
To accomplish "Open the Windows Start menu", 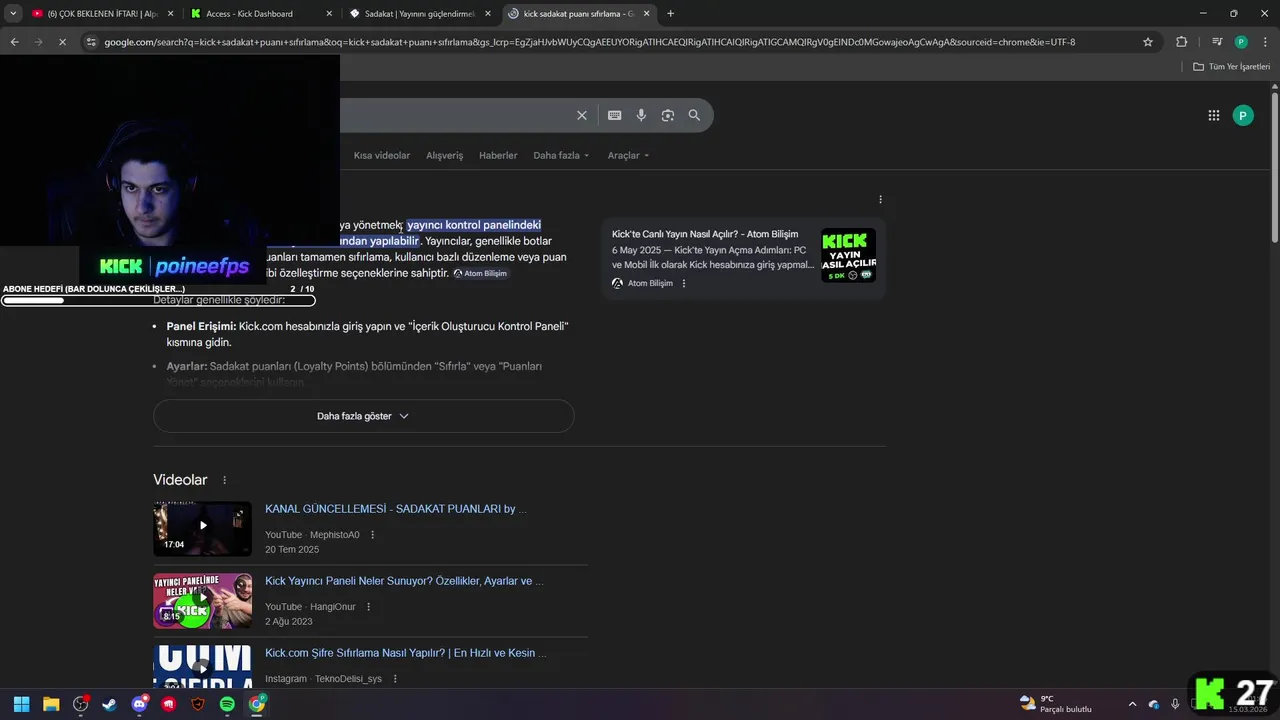I will pyautogui.click(x=21, y=704).
